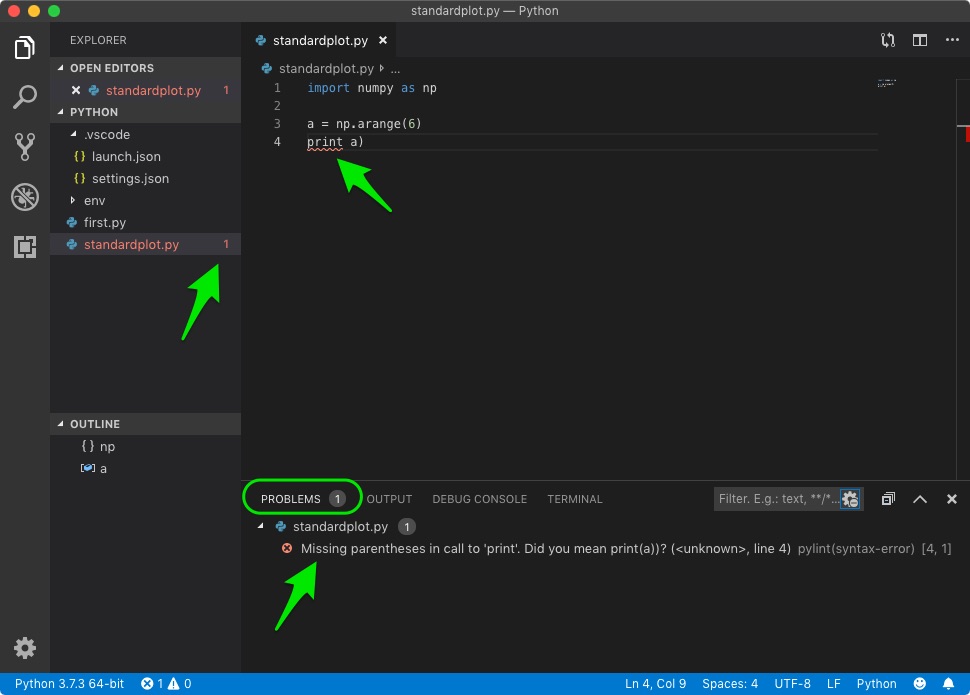Image resolution: width=970 pixels, height=695 pixels.
Task: Click the feedback smiley in the status bar
Action: 920,683
